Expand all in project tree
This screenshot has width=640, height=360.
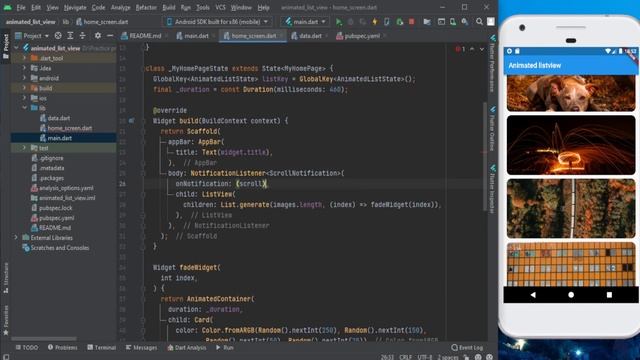(x=70, y=36)
